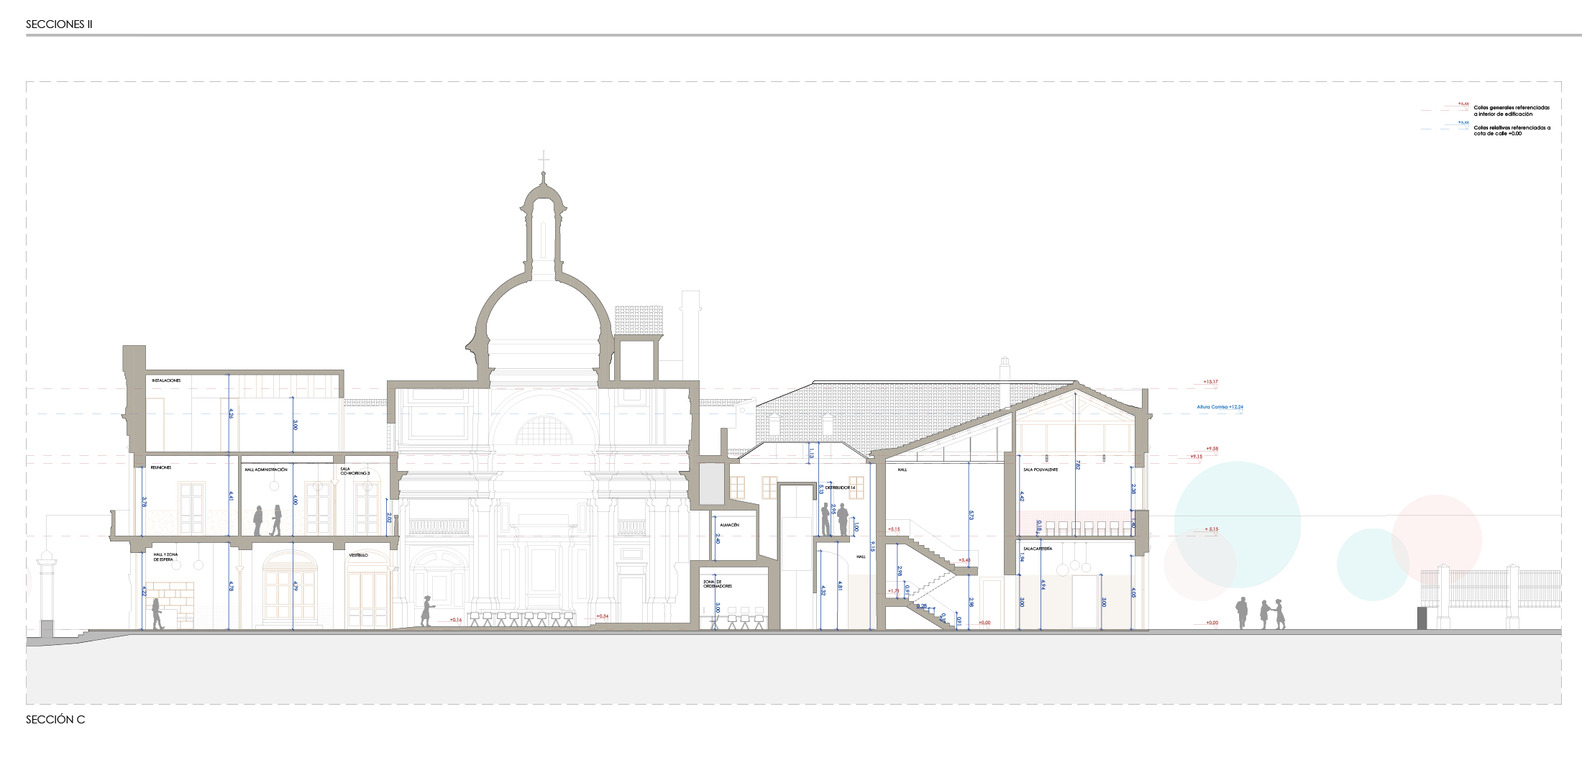Image resolution: width=1582 pixels, height=773 pixels.
Task: Click the Cotas relativas legend entry
Action: [1511, 130]
